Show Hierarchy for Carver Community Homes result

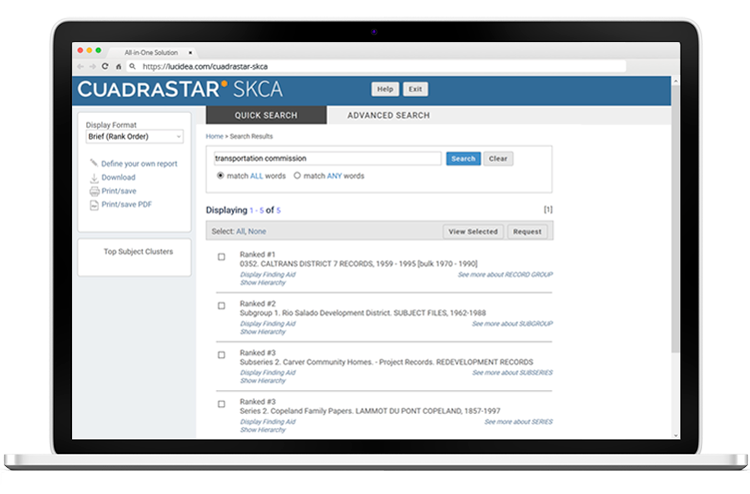click(262, 380)
